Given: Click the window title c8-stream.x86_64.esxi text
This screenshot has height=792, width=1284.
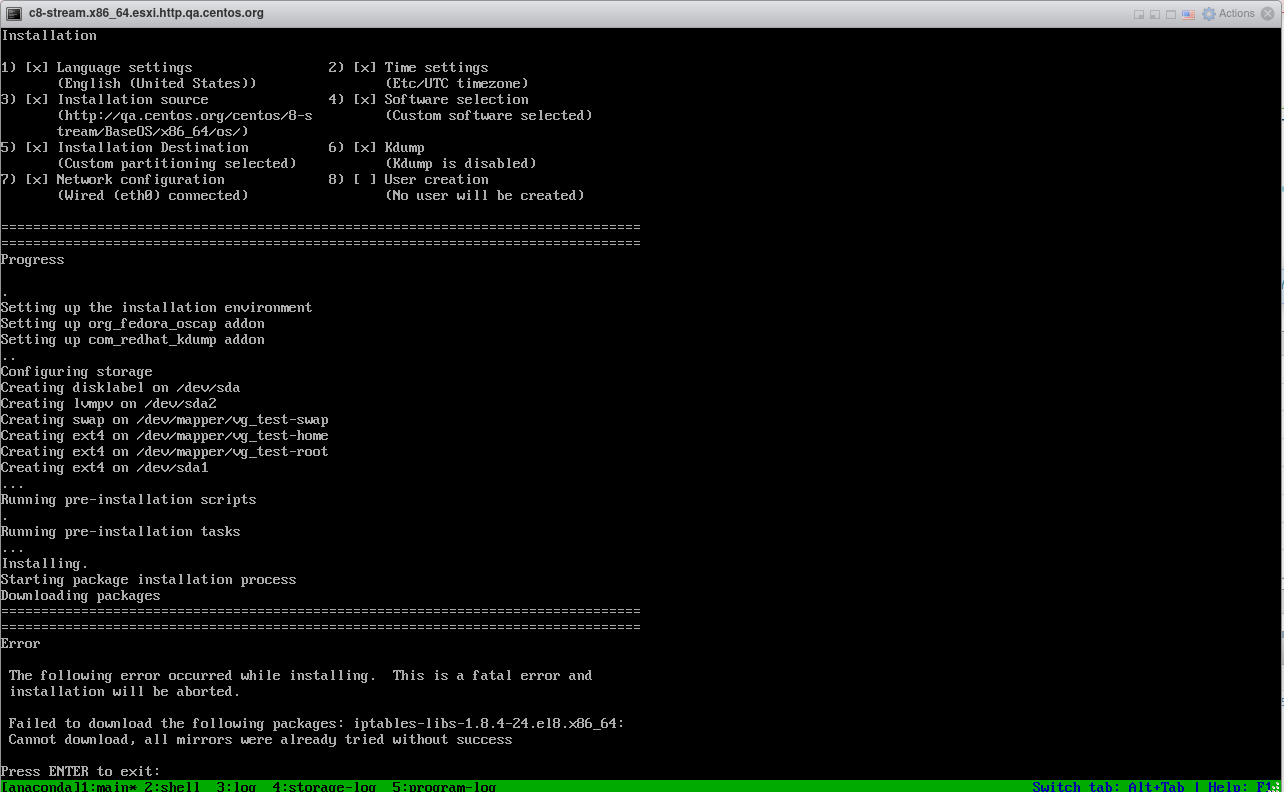Looking at the screenshot, I should pos(146,14).
